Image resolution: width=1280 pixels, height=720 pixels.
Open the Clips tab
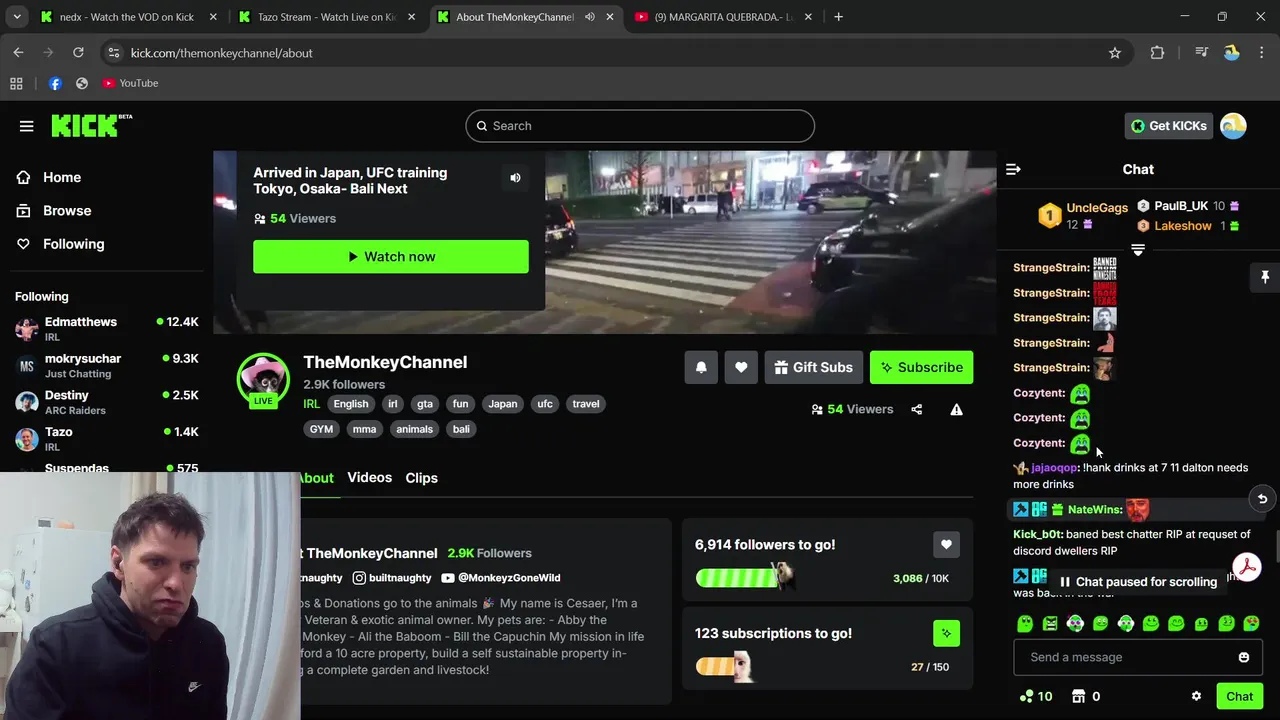tap(421, 478)
